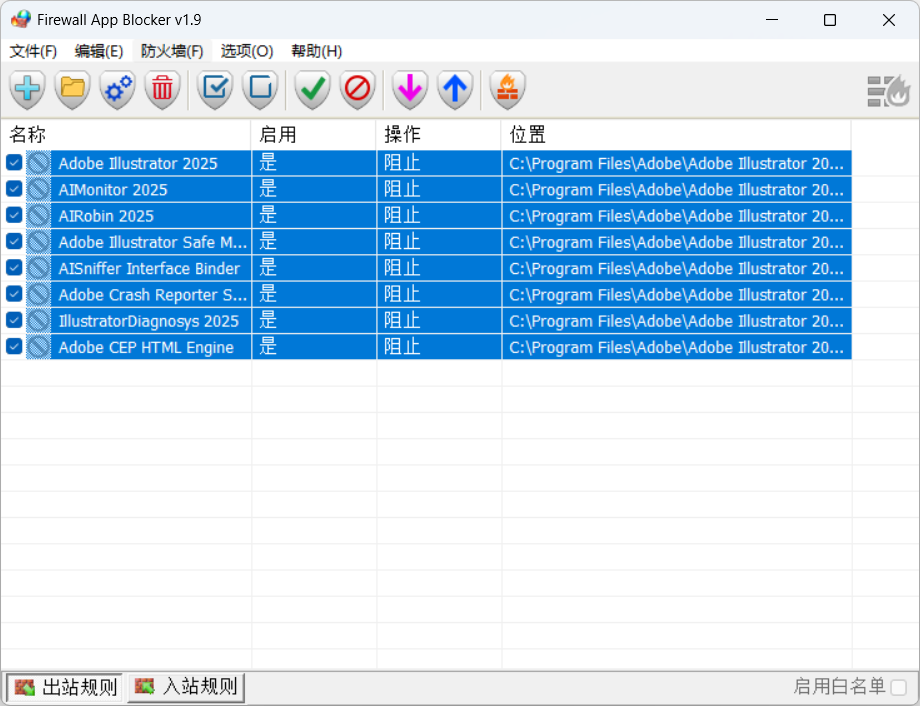Open the 防火墙(F) menu

click(x=172, y=52)
